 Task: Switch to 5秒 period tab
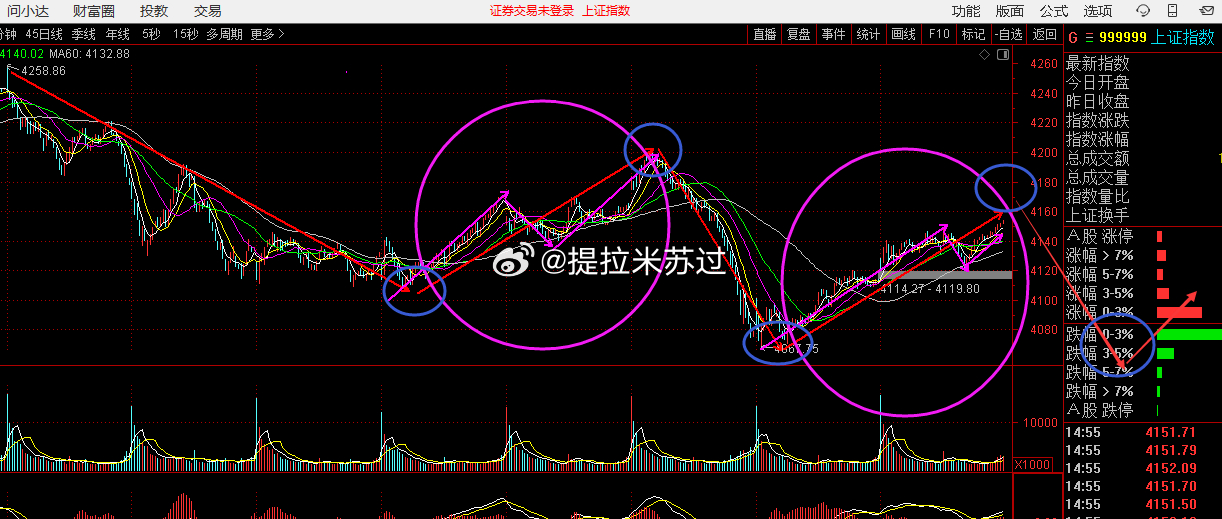point(150,34)
